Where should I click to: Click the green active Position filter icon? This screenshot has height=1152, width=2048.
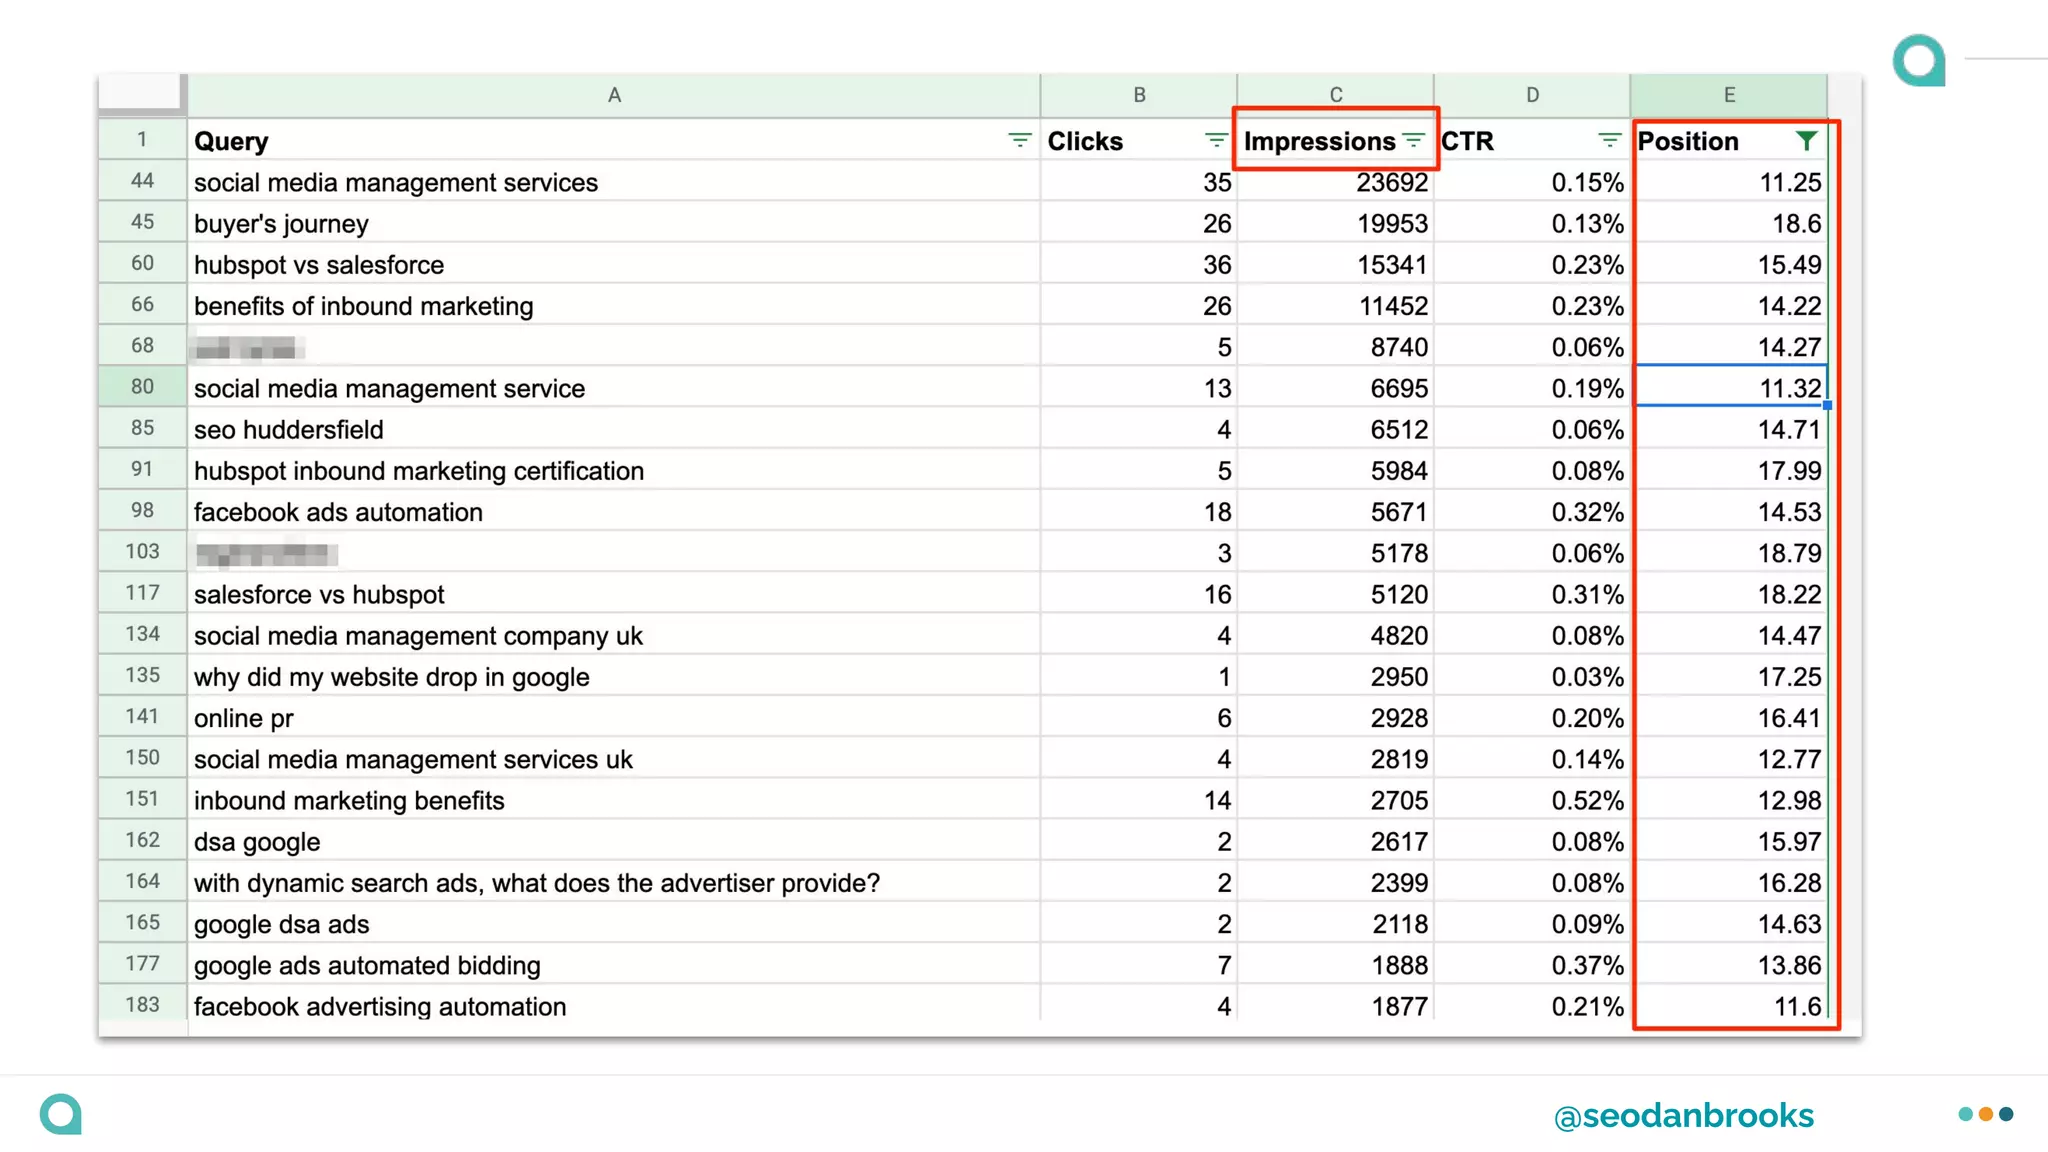pyautogui.click(x=1806, y=141)
